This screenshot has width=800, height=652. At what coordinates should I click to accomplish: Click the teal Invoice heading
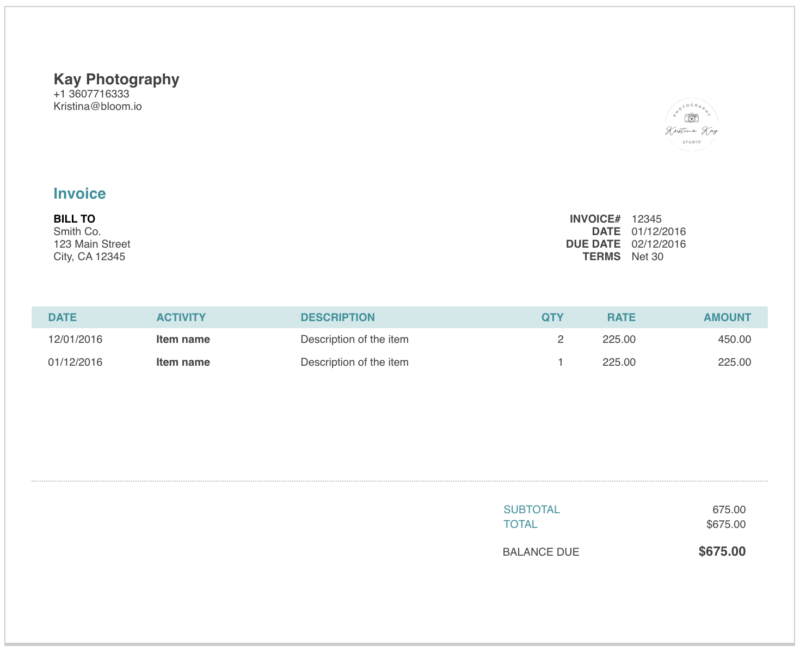79,194
